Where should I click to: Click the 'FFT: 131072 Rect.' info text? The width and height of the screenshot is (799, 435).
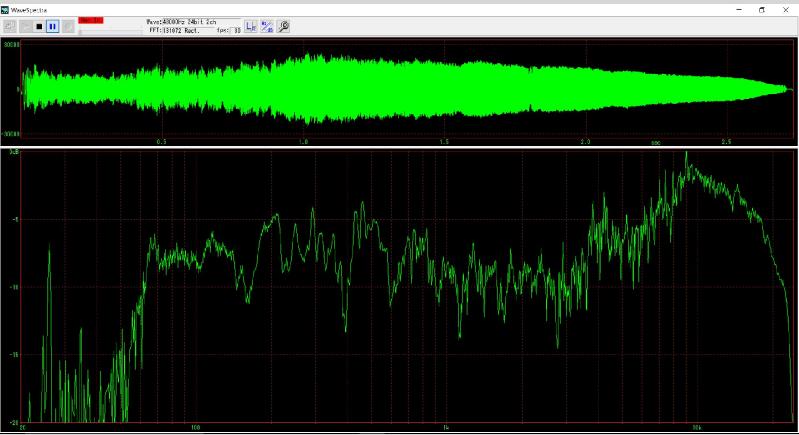coord(174,31)
